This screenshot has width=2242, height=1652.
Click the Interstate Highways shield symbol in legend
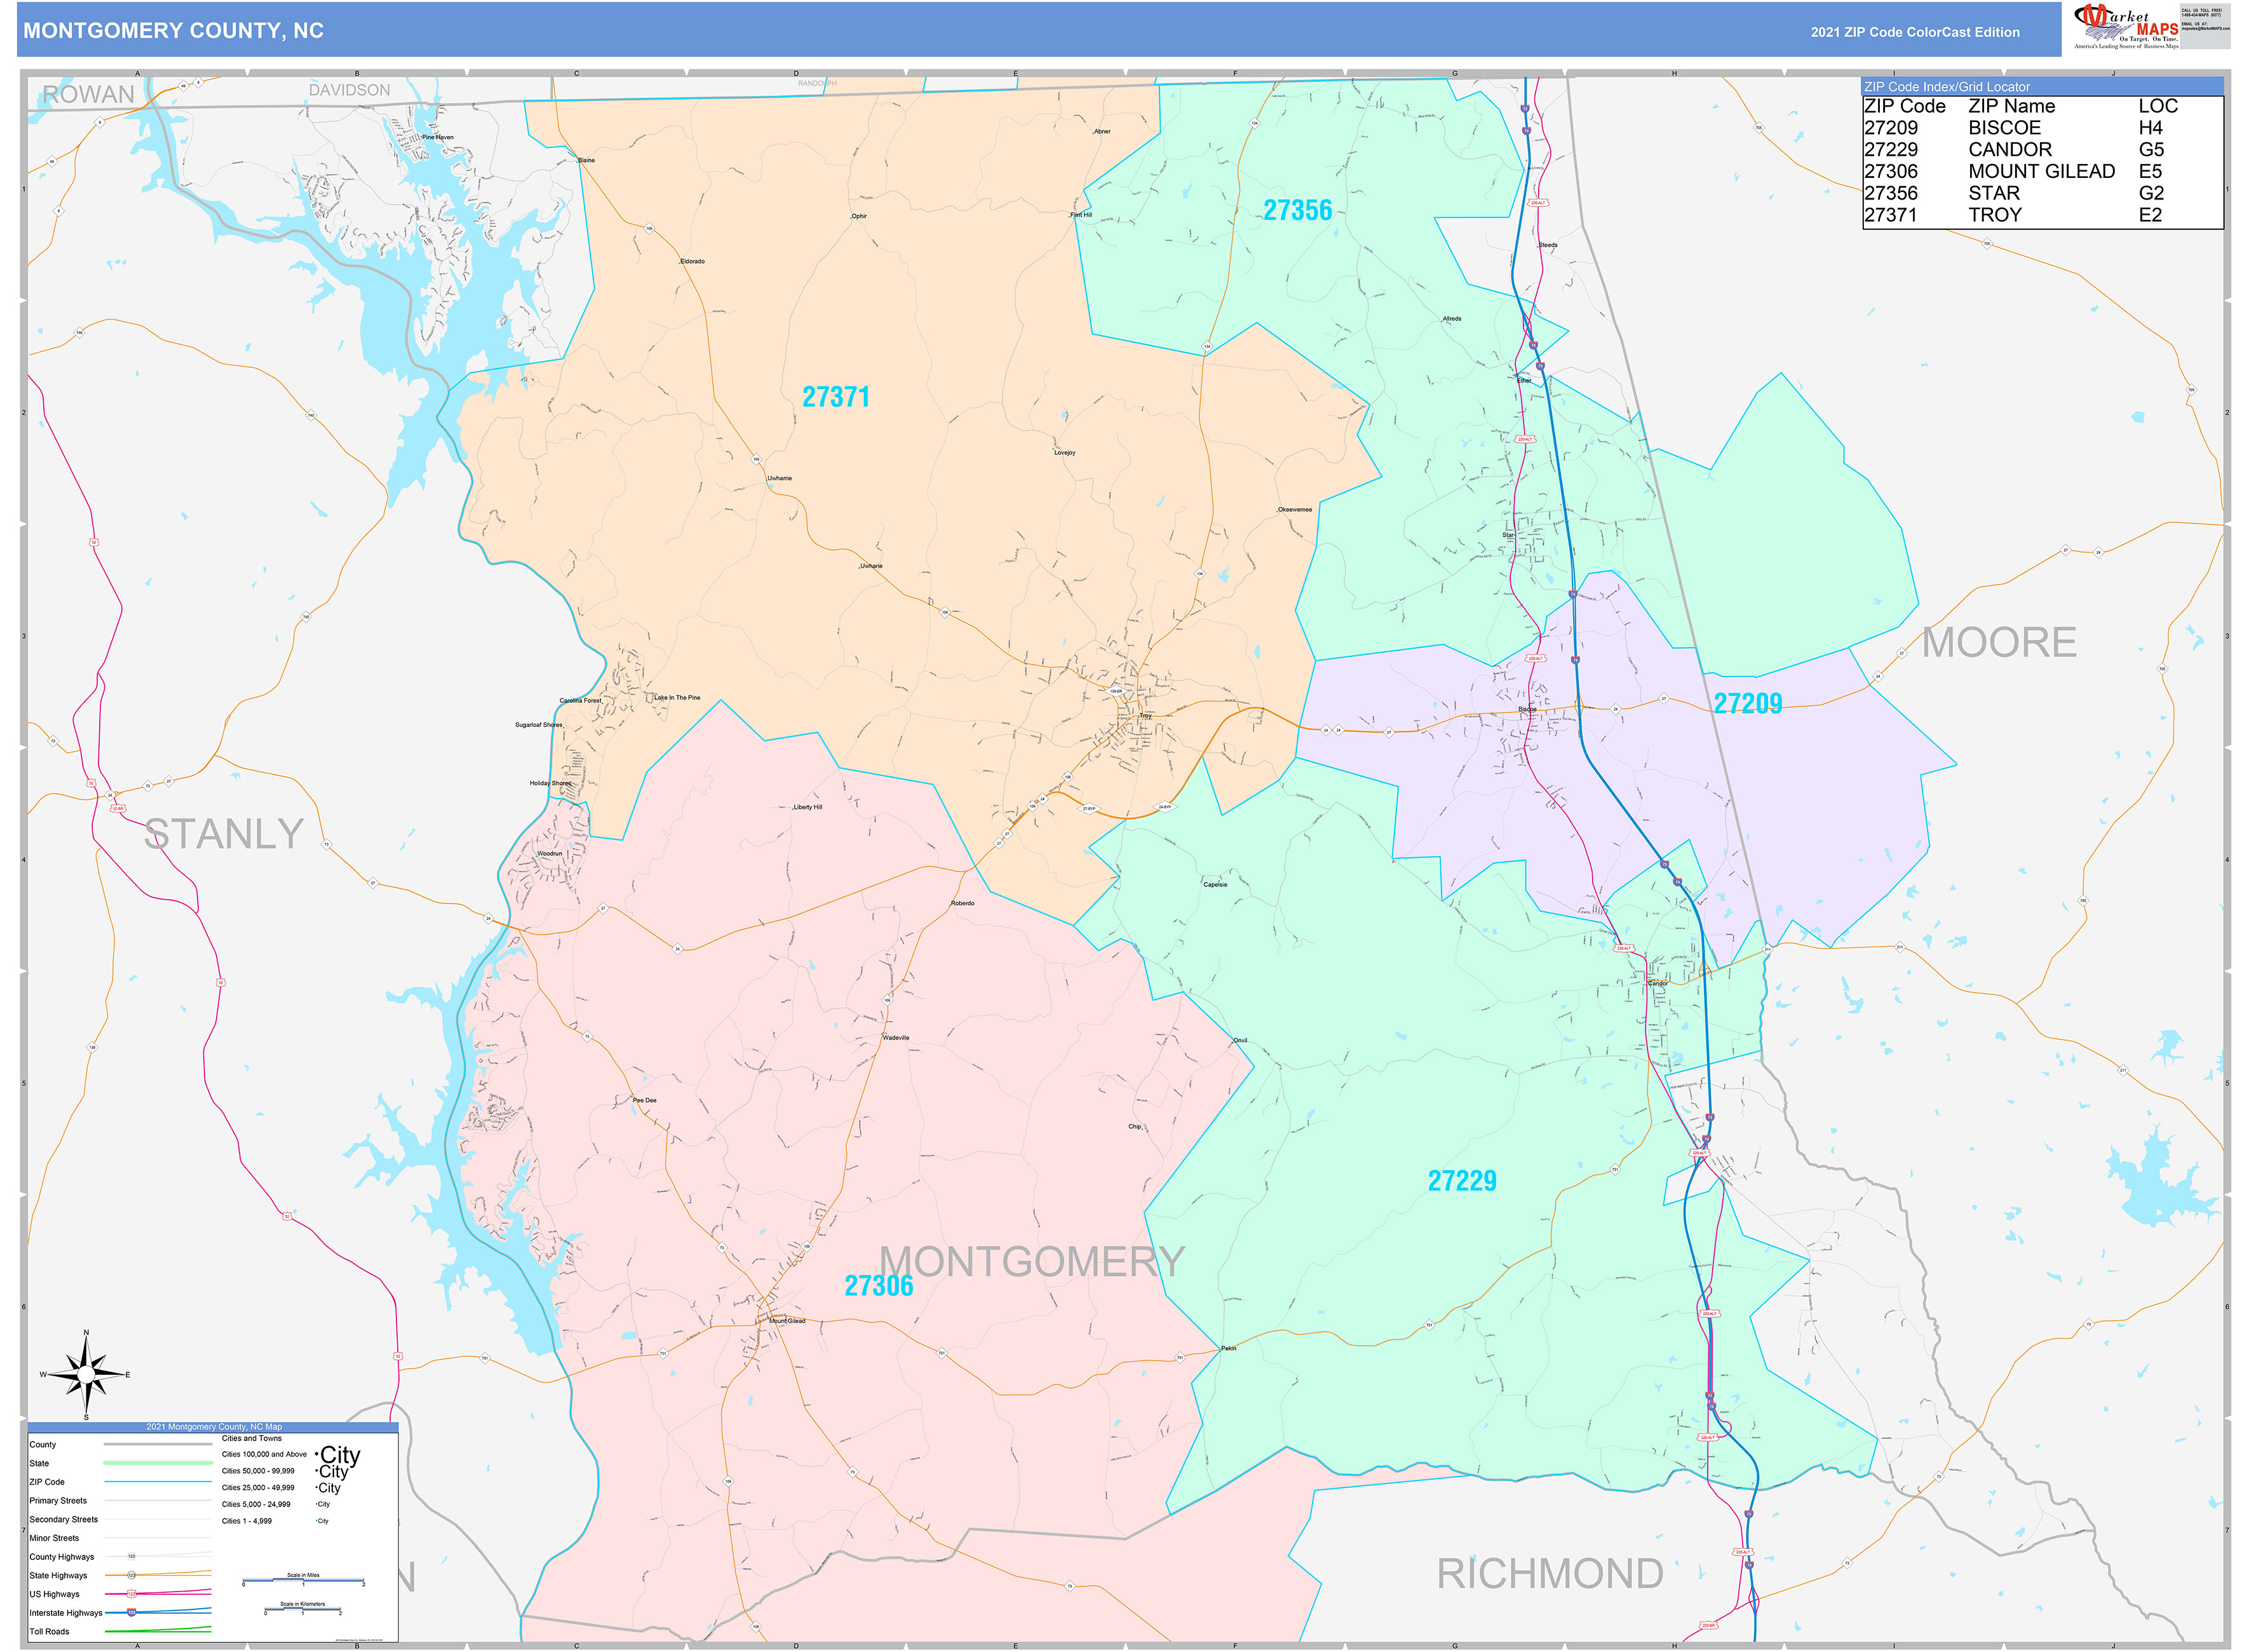131,1613
